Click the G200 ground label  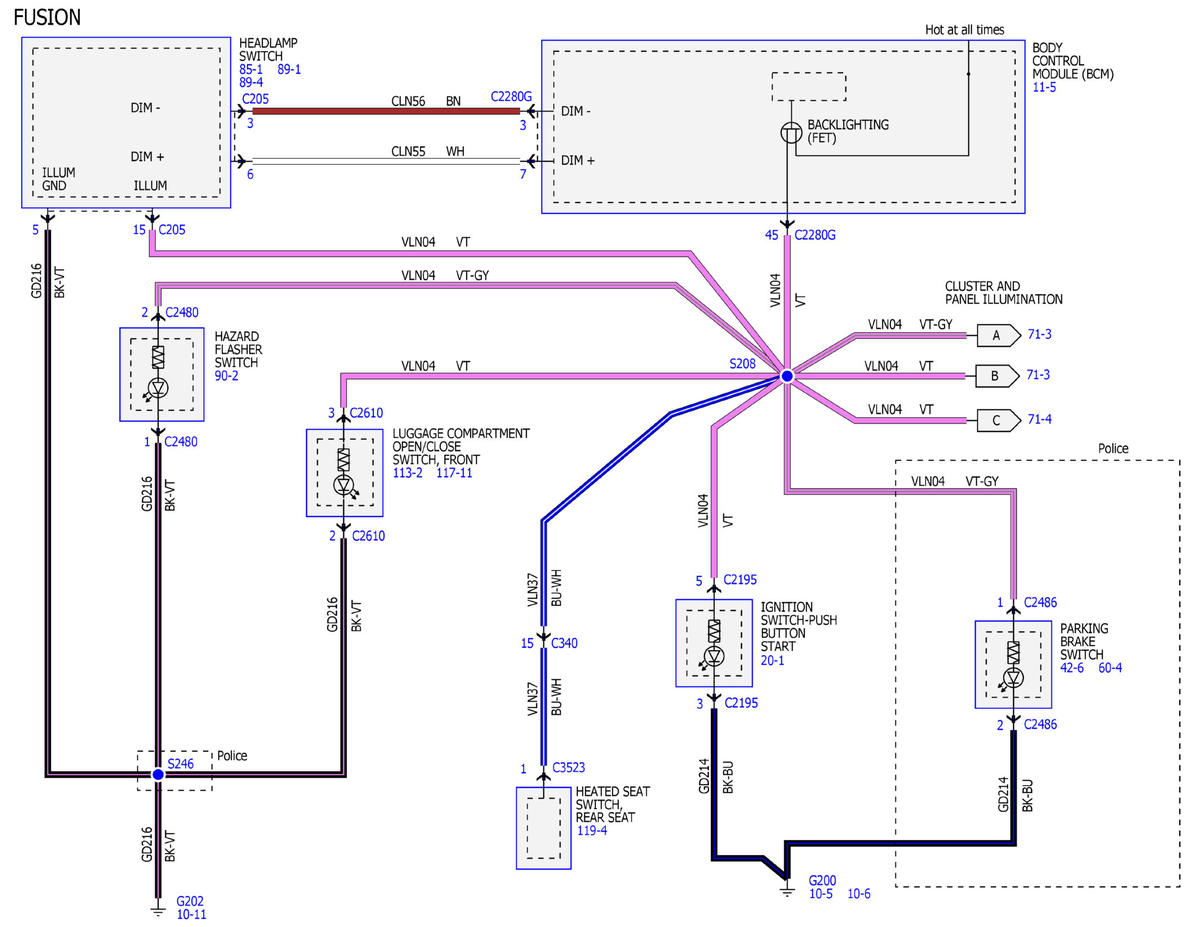823,879
